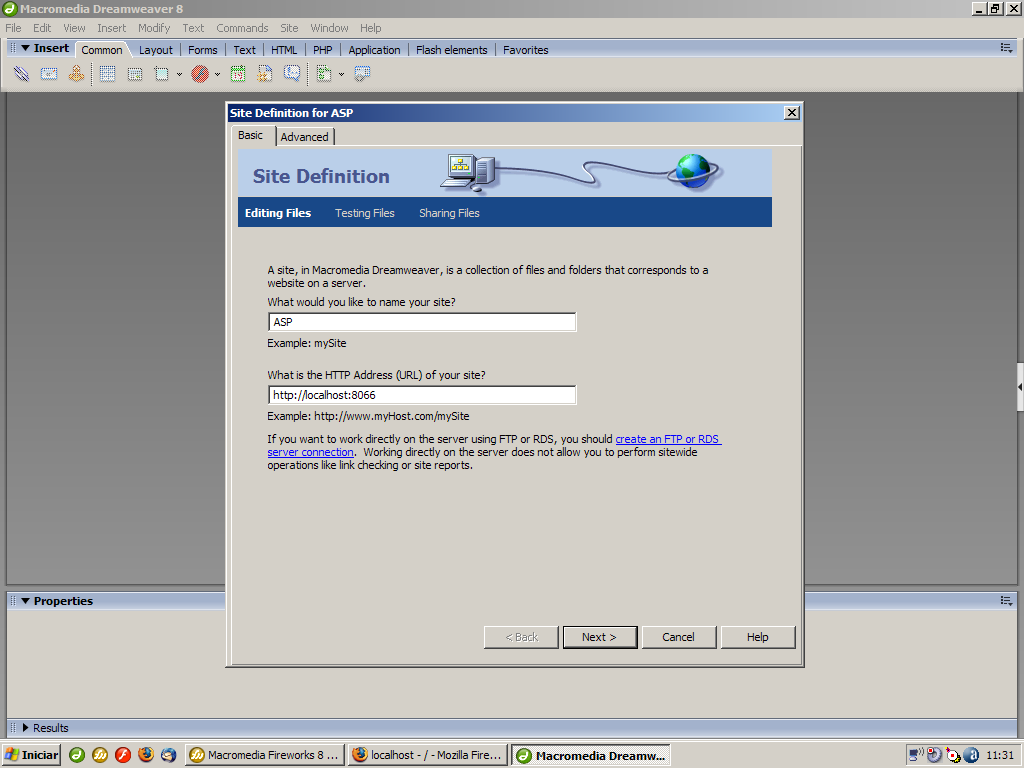Switch to the Flash elements tab
The image size is (1024, 768).
tap(451, 50)
